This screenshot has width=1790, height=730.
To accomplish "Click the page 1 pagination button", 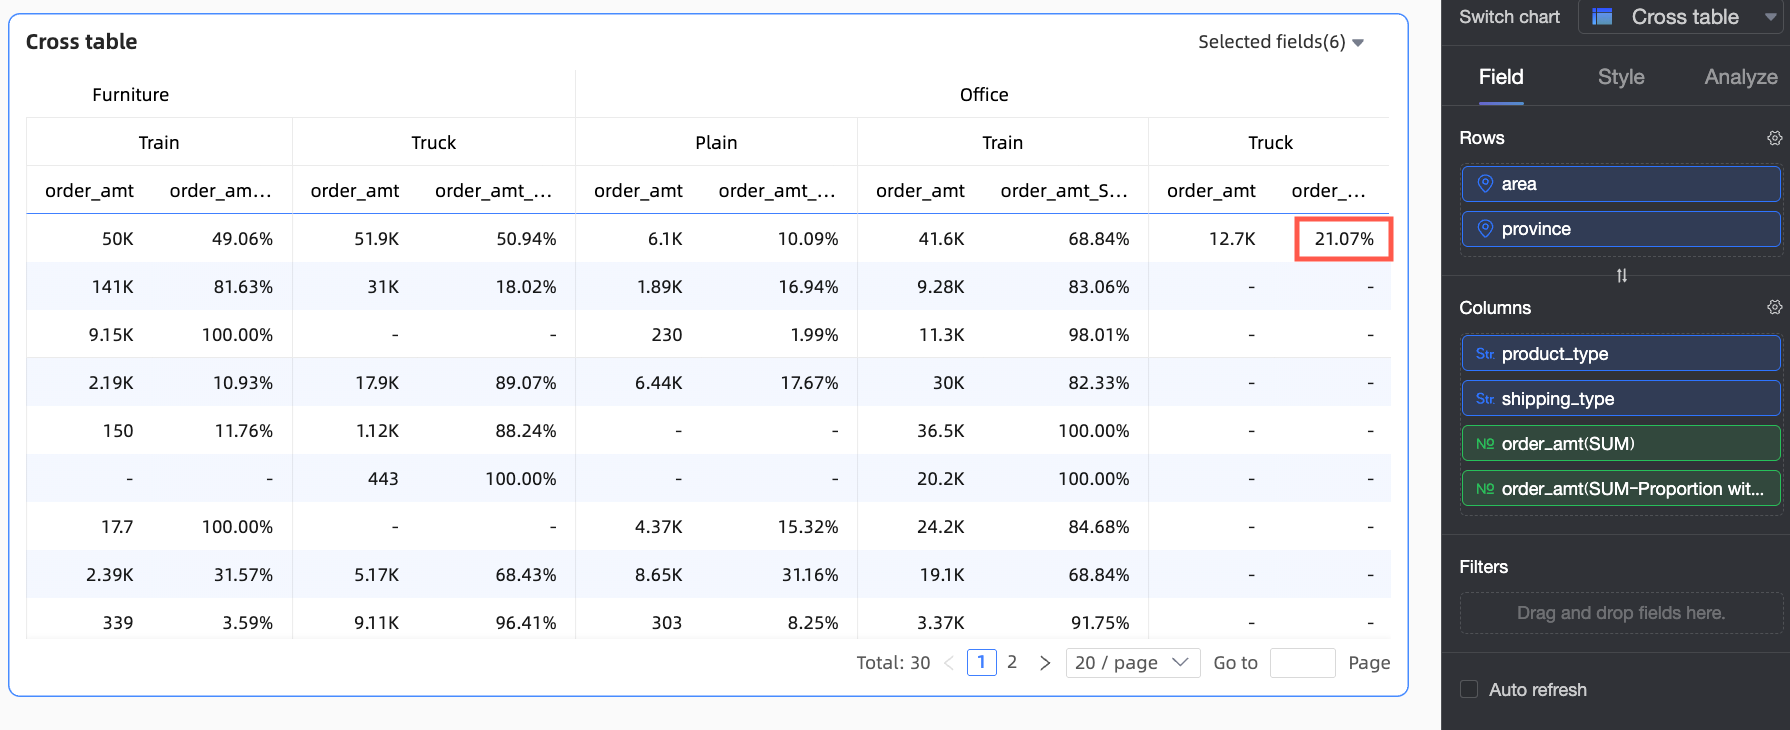I will click(x=981, y=662).
